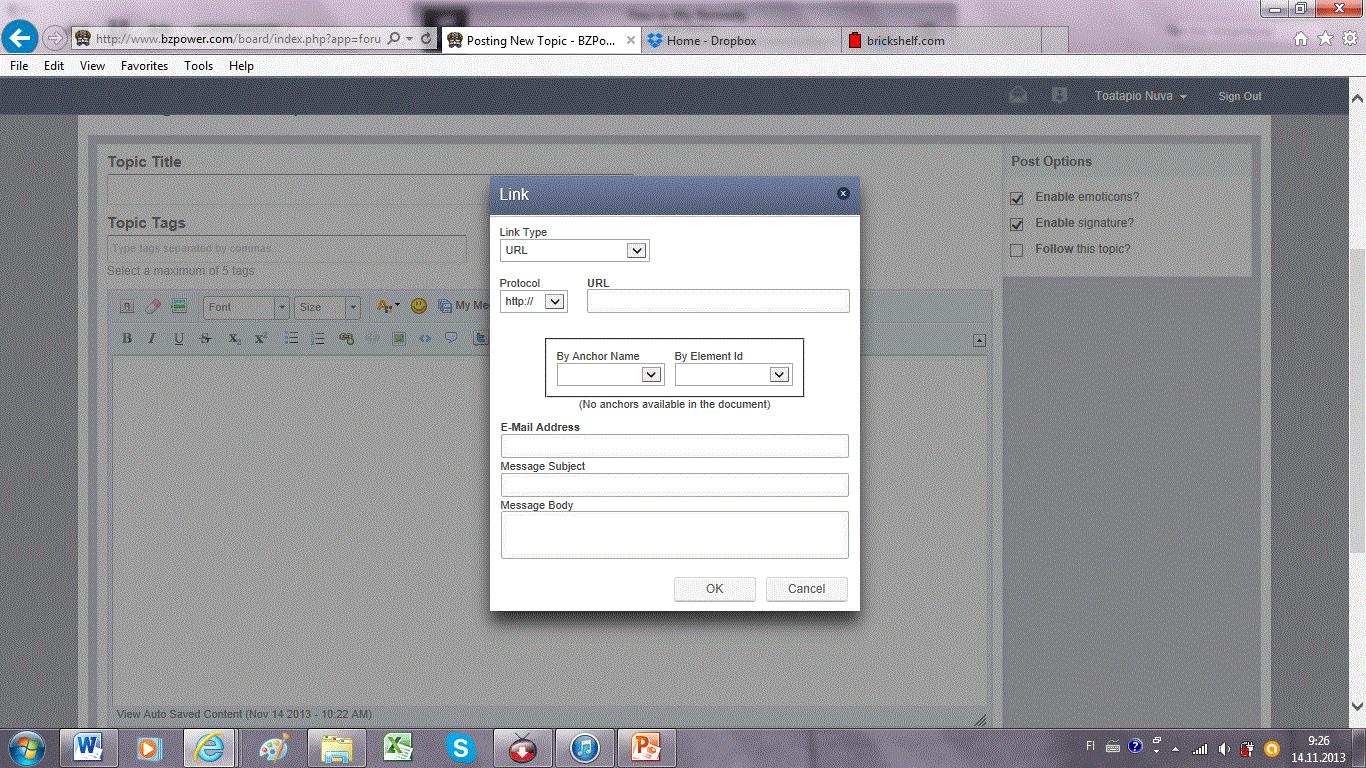Screen dimensions: 1366x768
Task: Open the notifications icon beside the envelope
Action: click(x=1060, y=96)
